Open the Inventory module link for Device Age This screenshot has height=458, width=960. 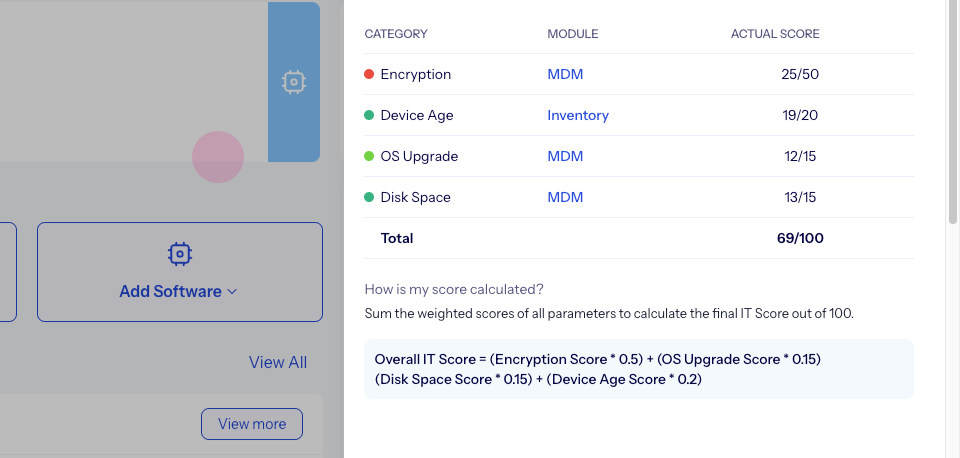(x=578, y=115)
